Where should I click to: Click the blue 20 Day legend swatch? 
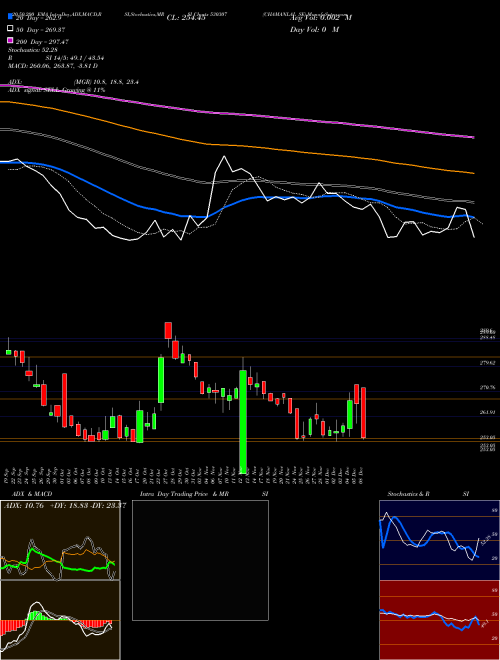[x=11, y=16]
